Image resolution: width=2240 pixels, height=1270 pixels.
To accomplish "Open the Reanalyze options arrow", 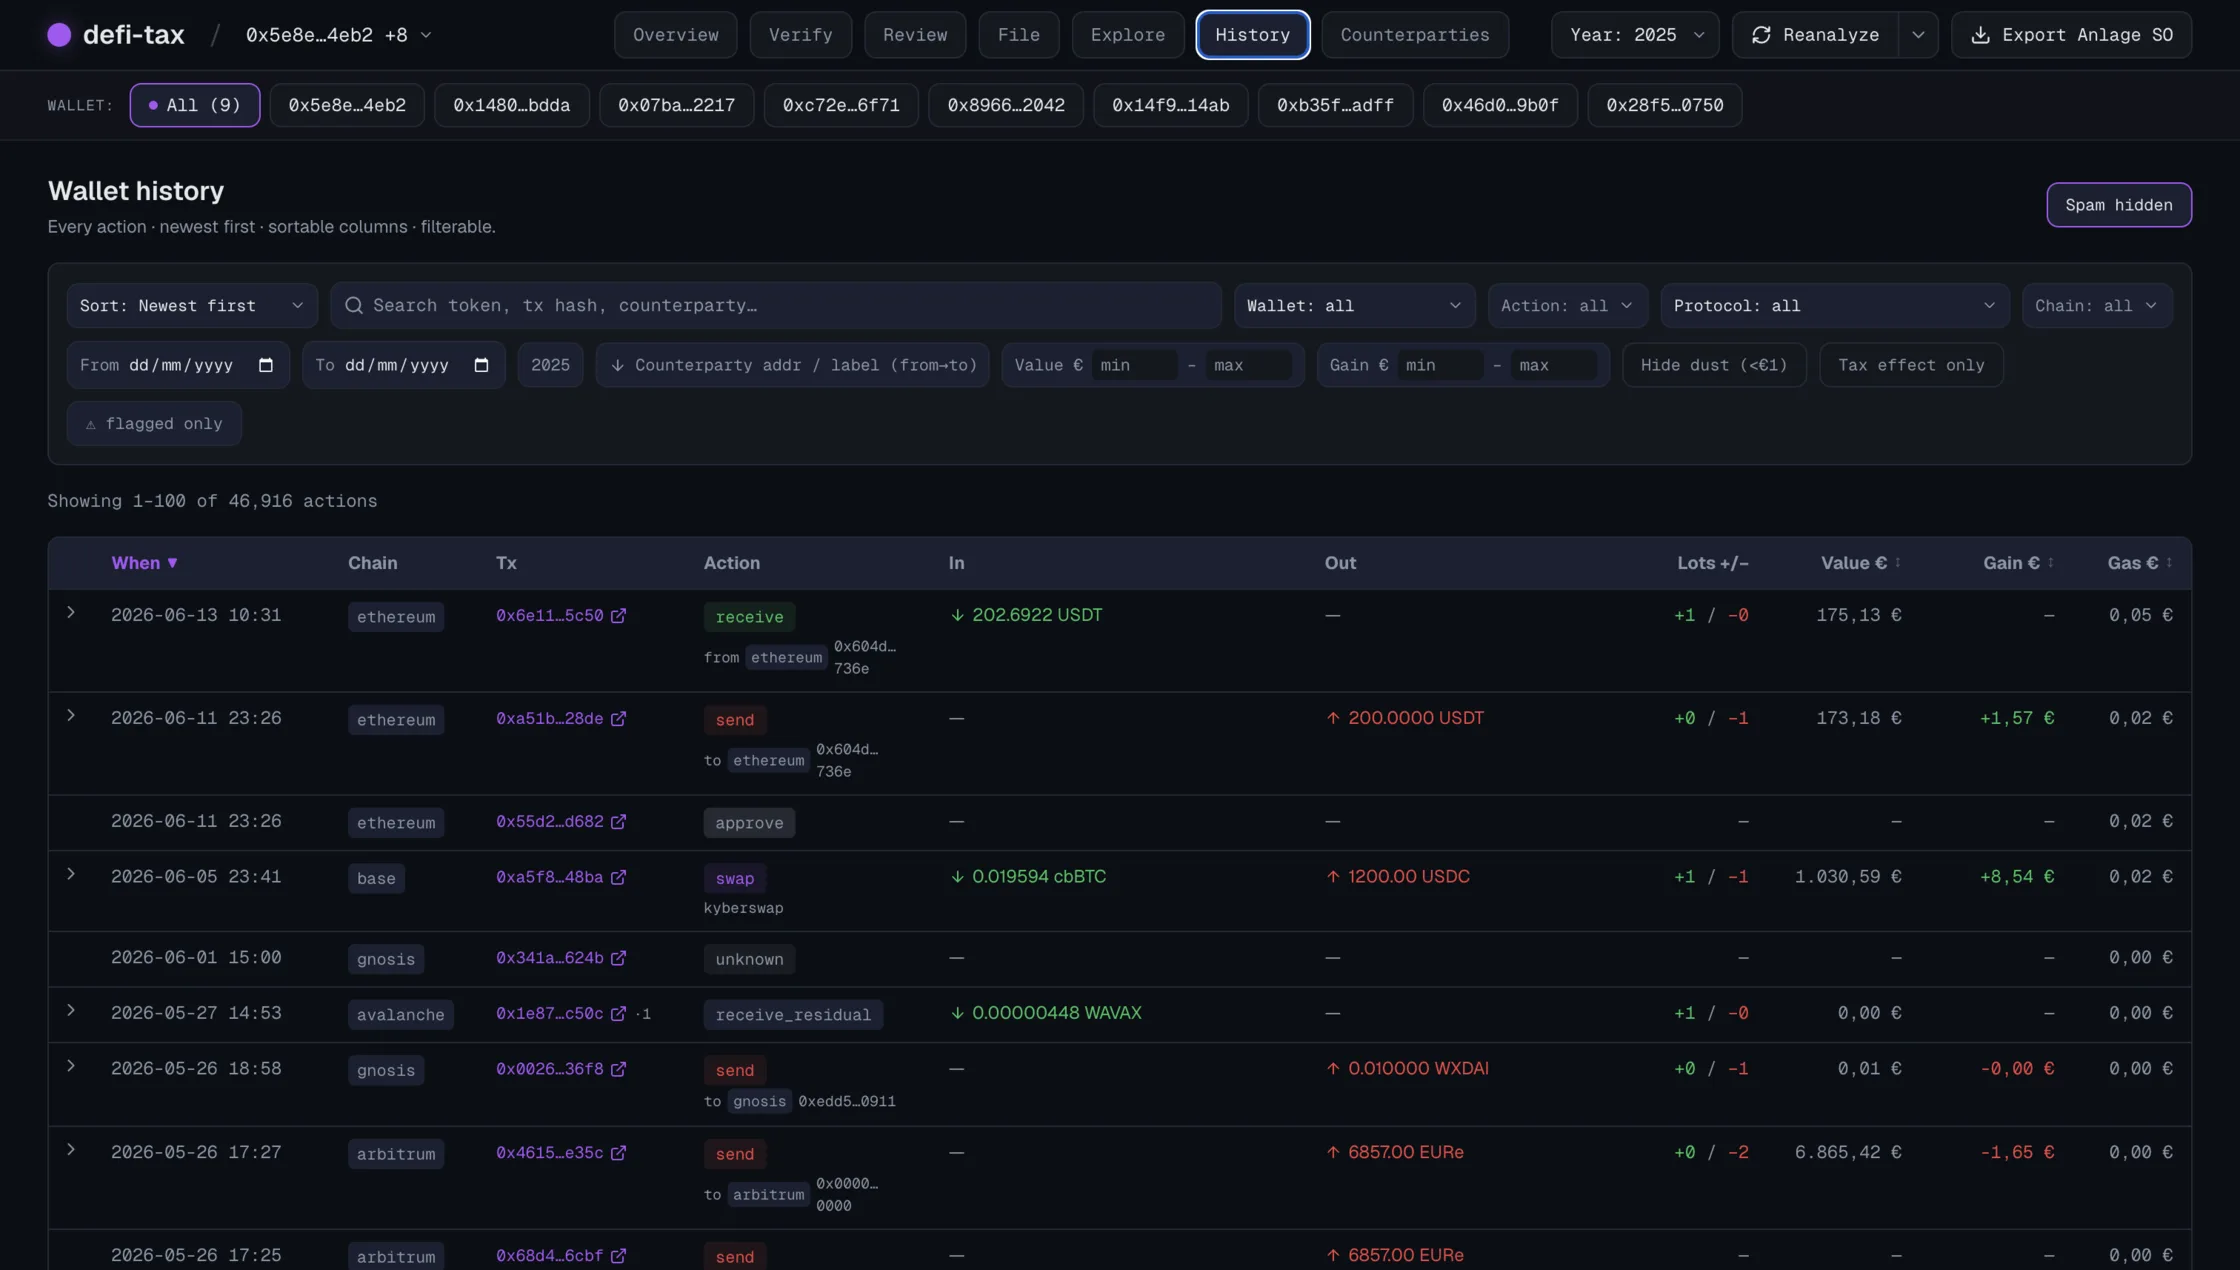I will point(1918,35).
